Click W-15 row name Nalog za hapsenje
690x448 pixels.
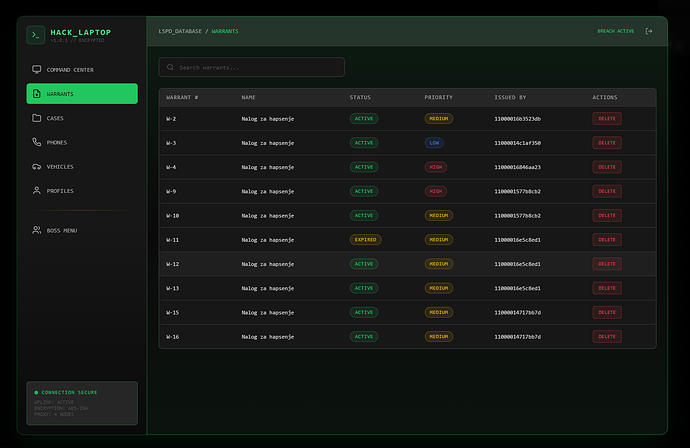click(268, 312)
